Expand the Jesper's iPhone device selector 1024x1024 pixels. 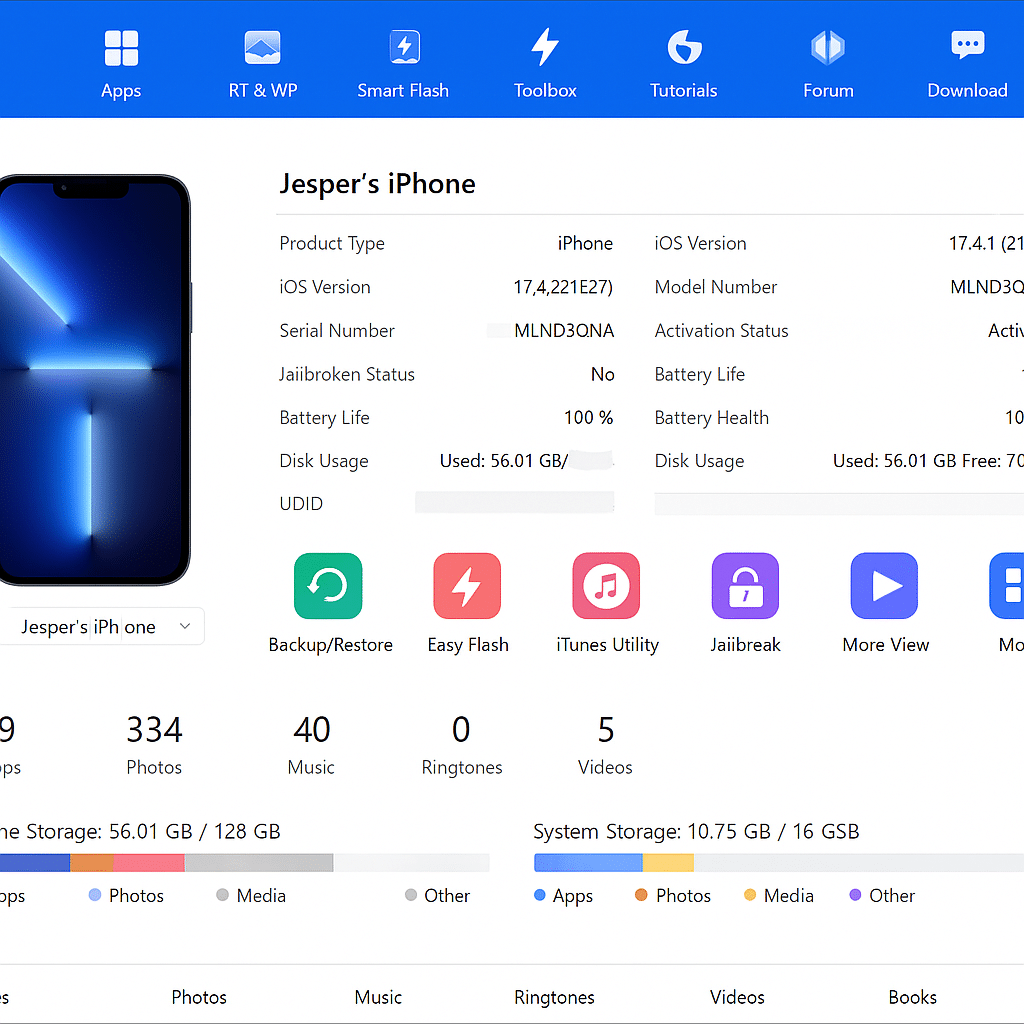tap(103, 626)
